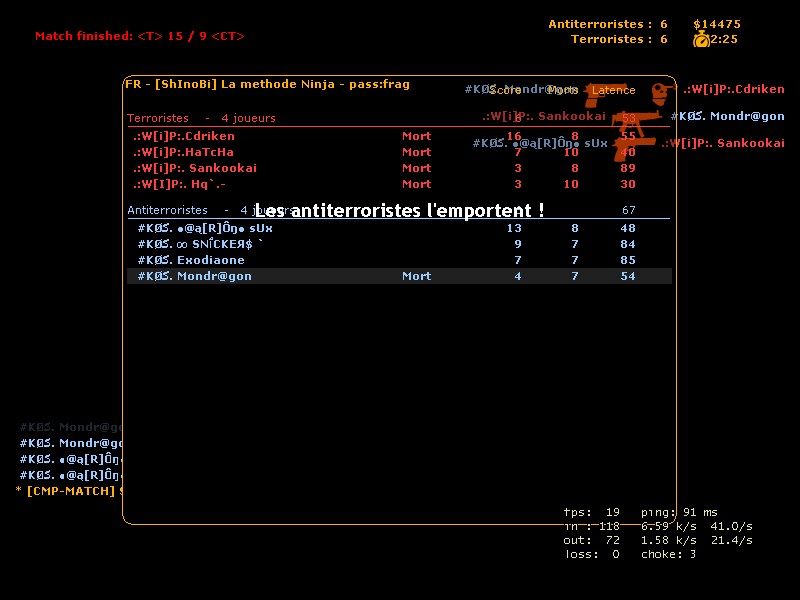This screenshot has width=800, height=600.
Task: Click the 'choke: 3' net graph value
Action: [x=668, y=555]
